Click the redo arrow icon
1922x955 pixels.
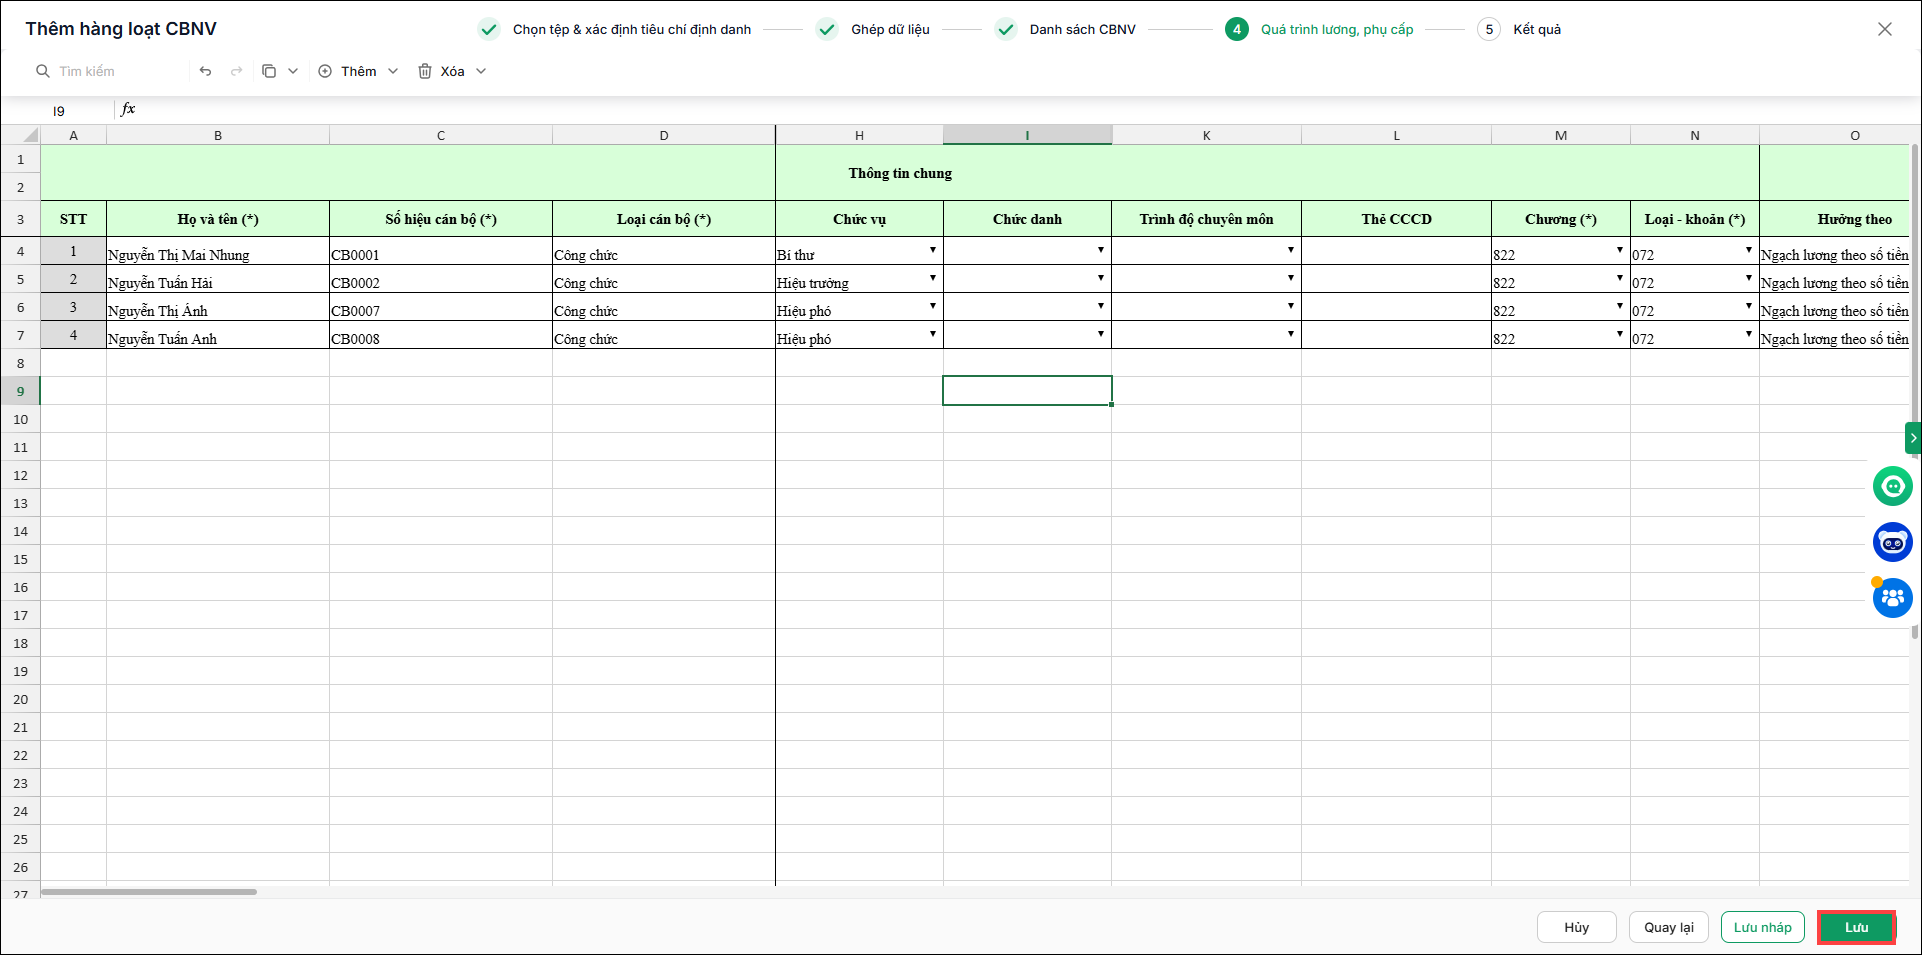pyautogui.click(x=237, y=71)
